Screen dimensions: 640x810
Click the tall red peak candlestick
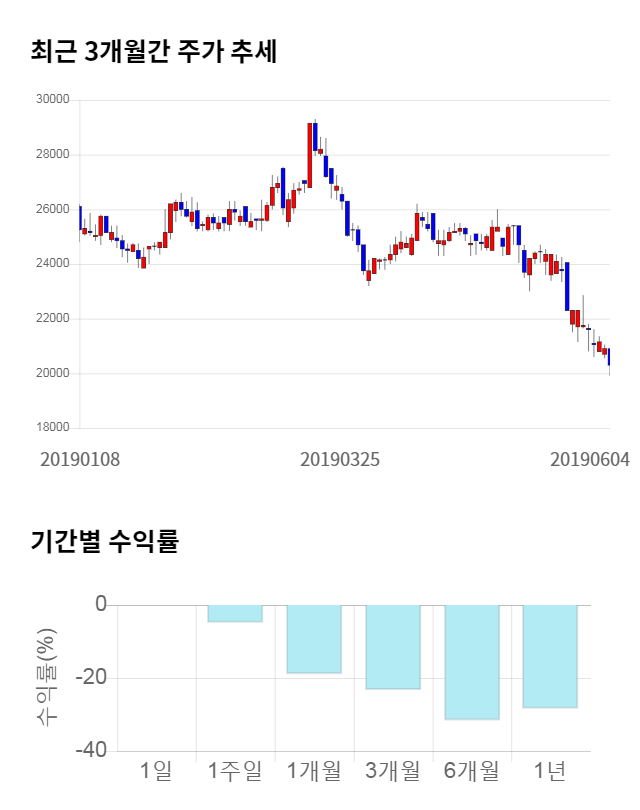310,155
